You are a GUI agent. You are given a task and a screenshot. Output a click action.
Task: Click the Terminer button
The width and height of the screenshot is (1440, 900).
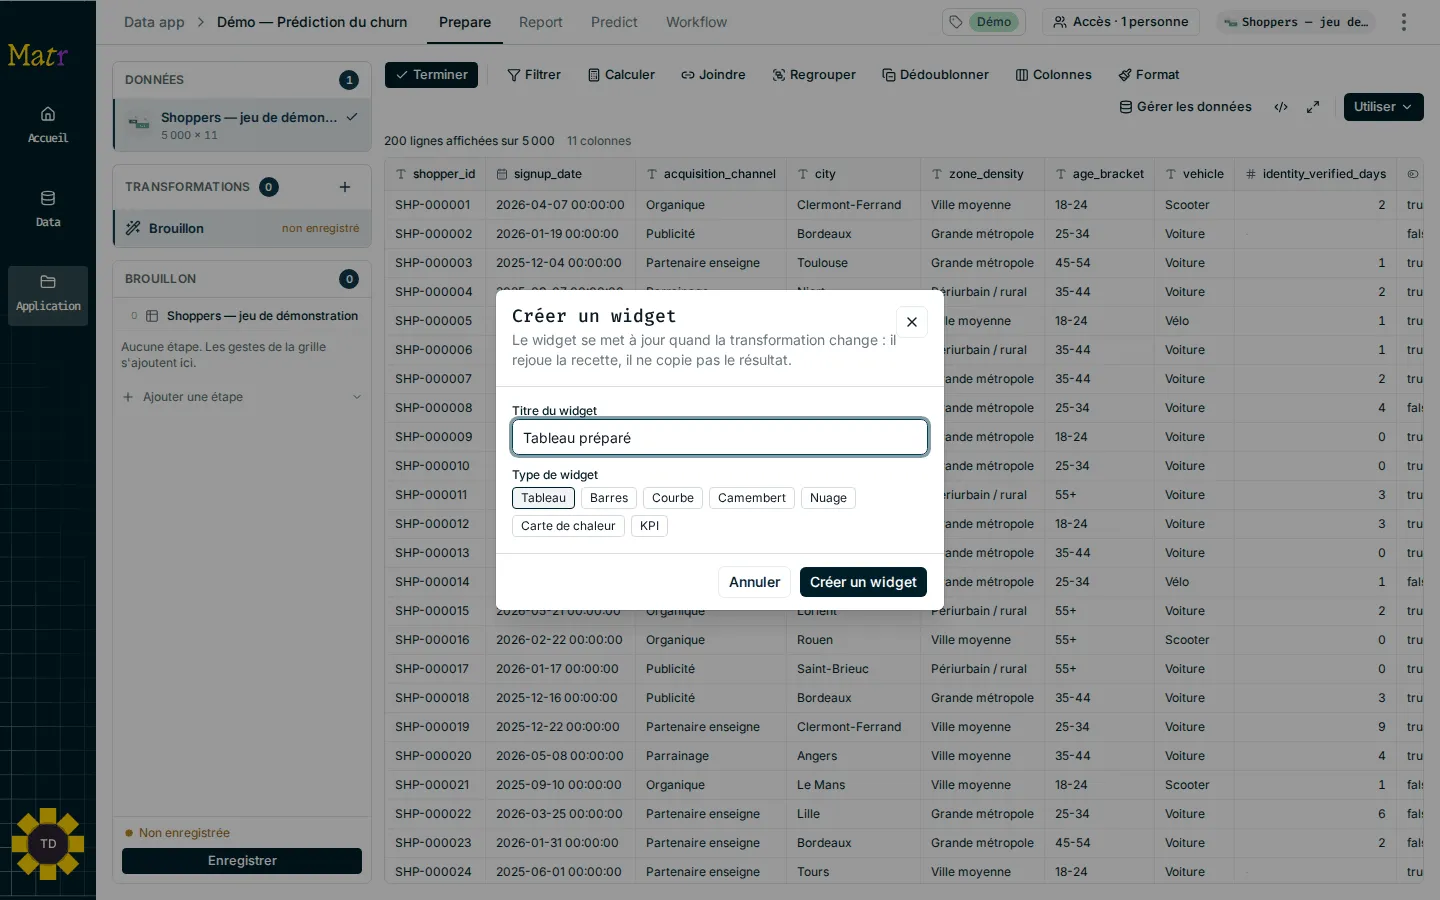[431, 75]
